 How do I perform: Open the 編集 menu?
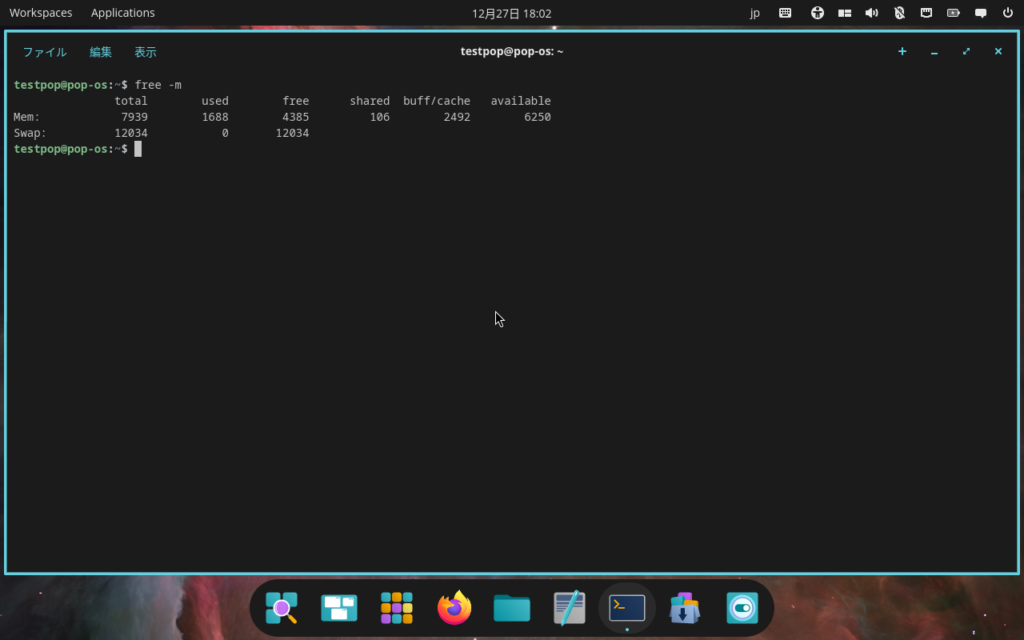(x=100, y=52)
